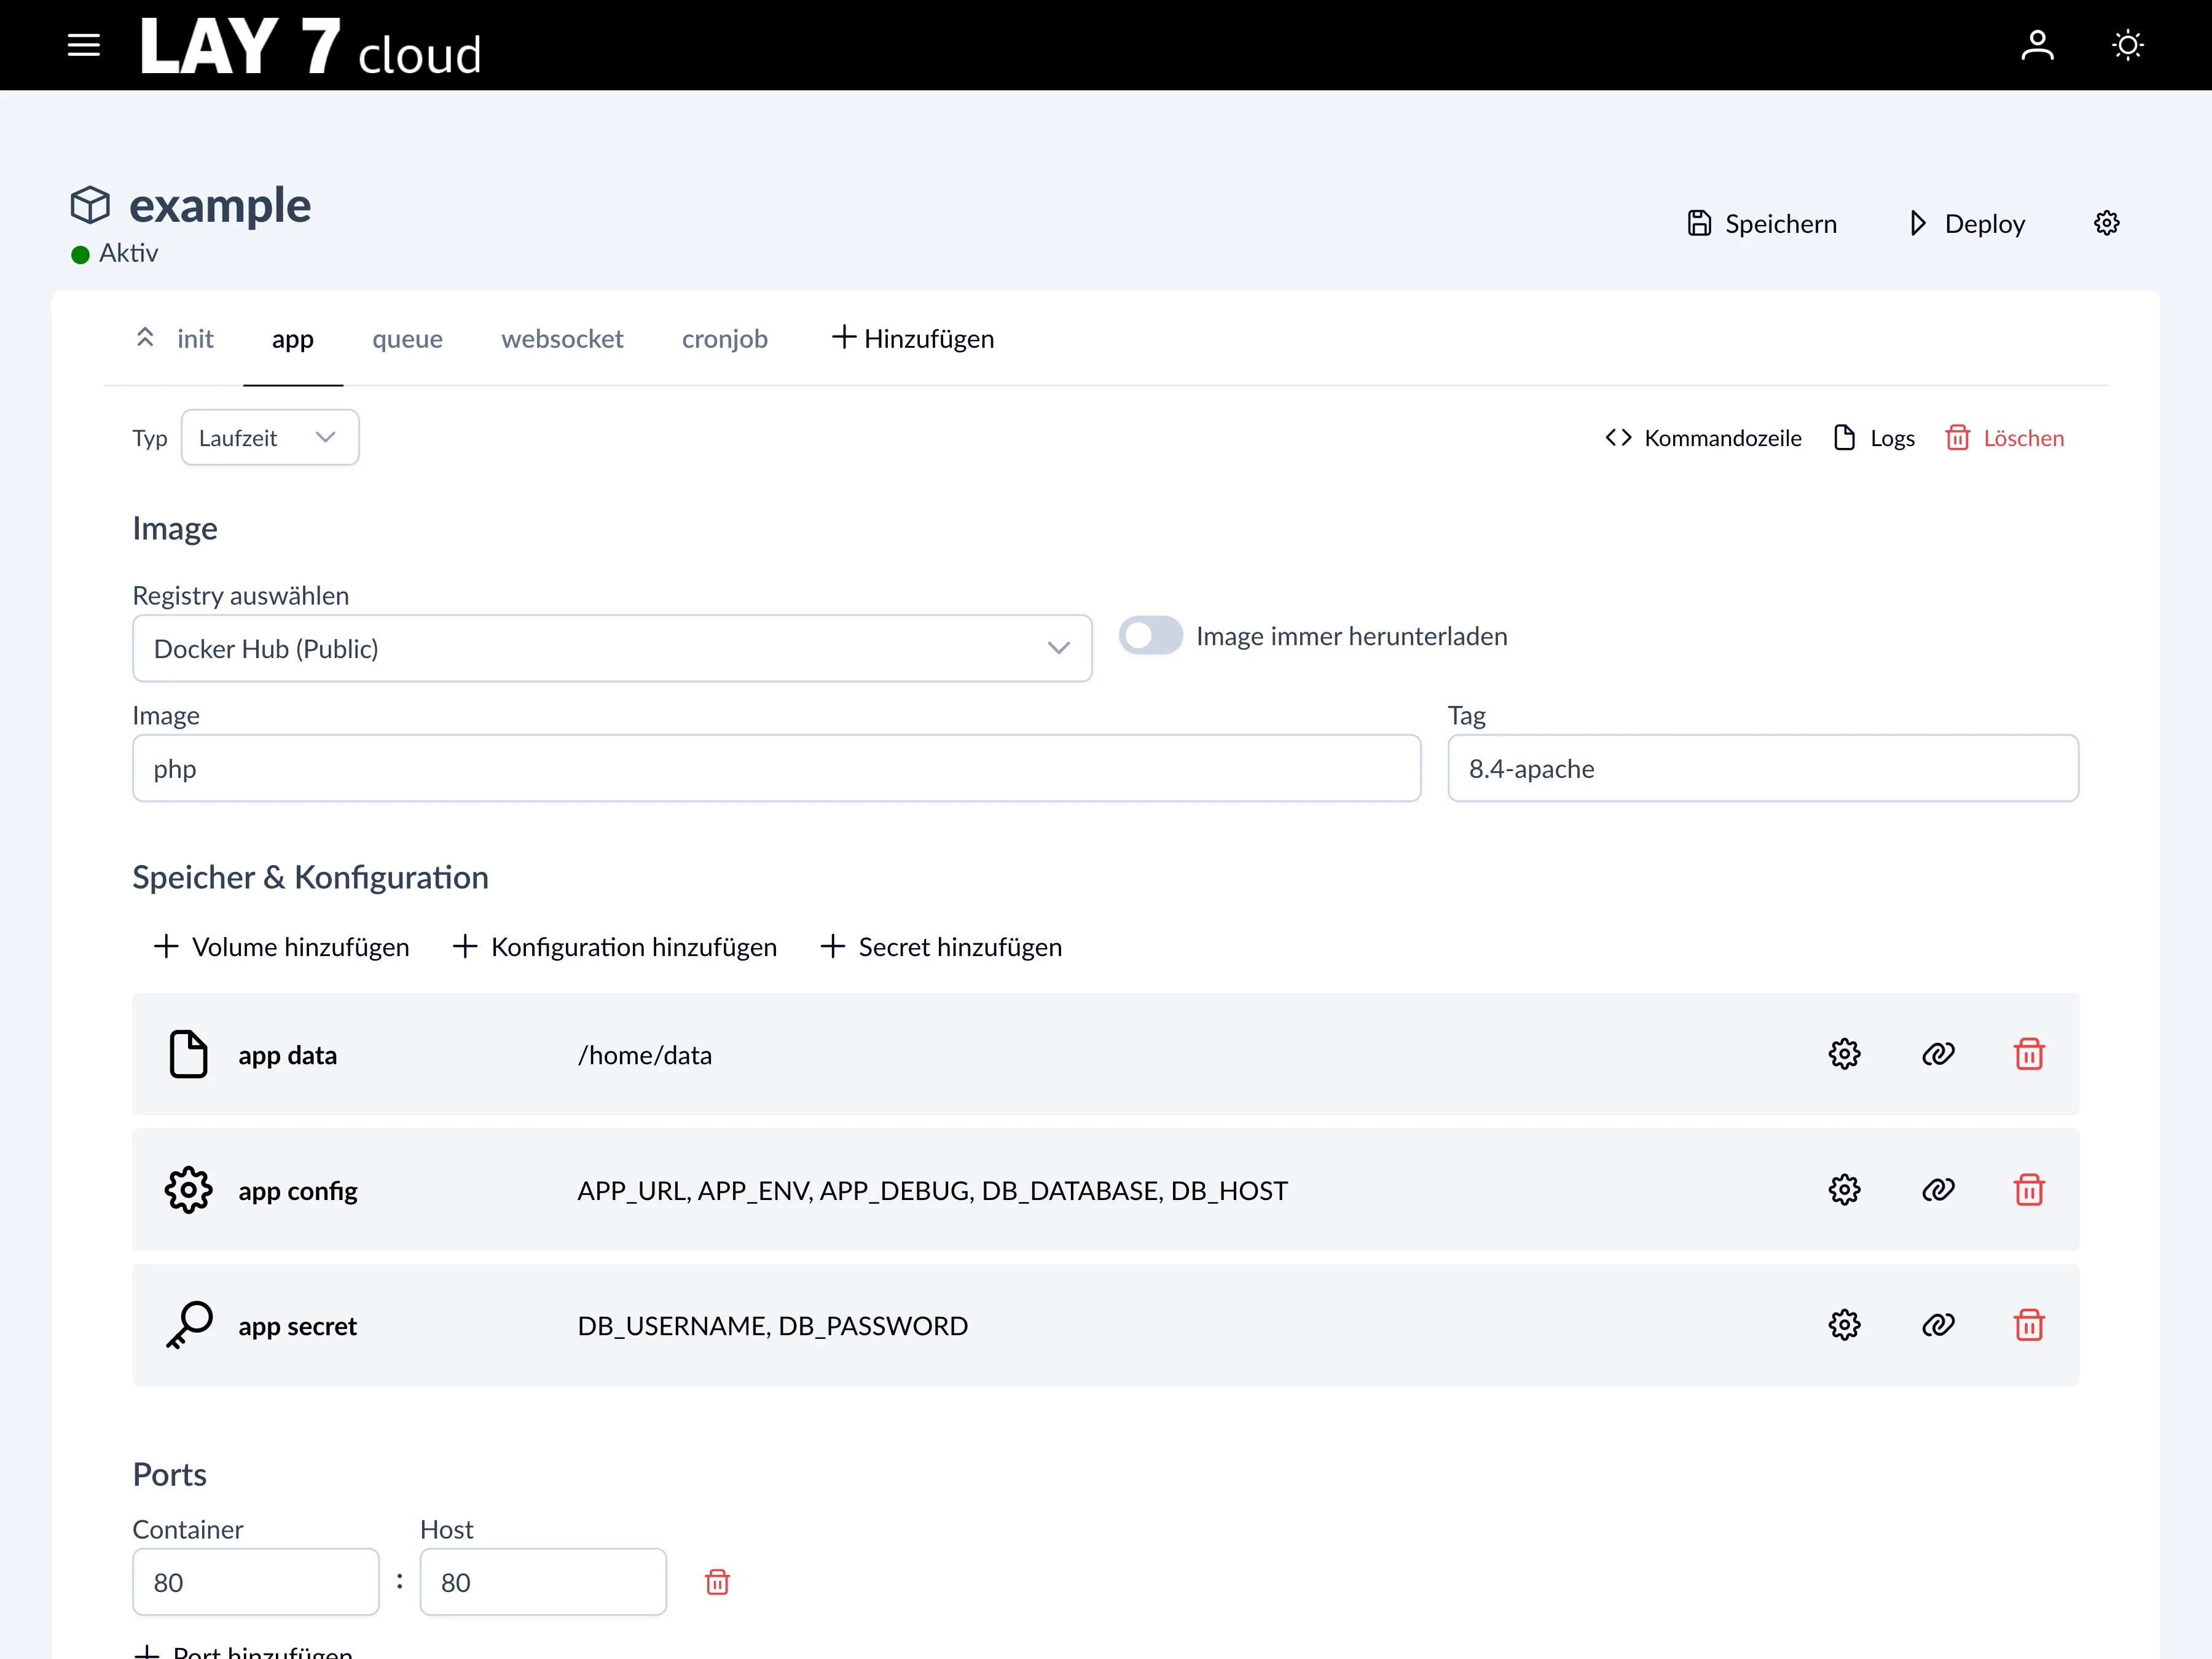The height and width of the screenshot is (1659, 2212).
Task: View Logs of the app container
Action: click(x=1873, y=437)
